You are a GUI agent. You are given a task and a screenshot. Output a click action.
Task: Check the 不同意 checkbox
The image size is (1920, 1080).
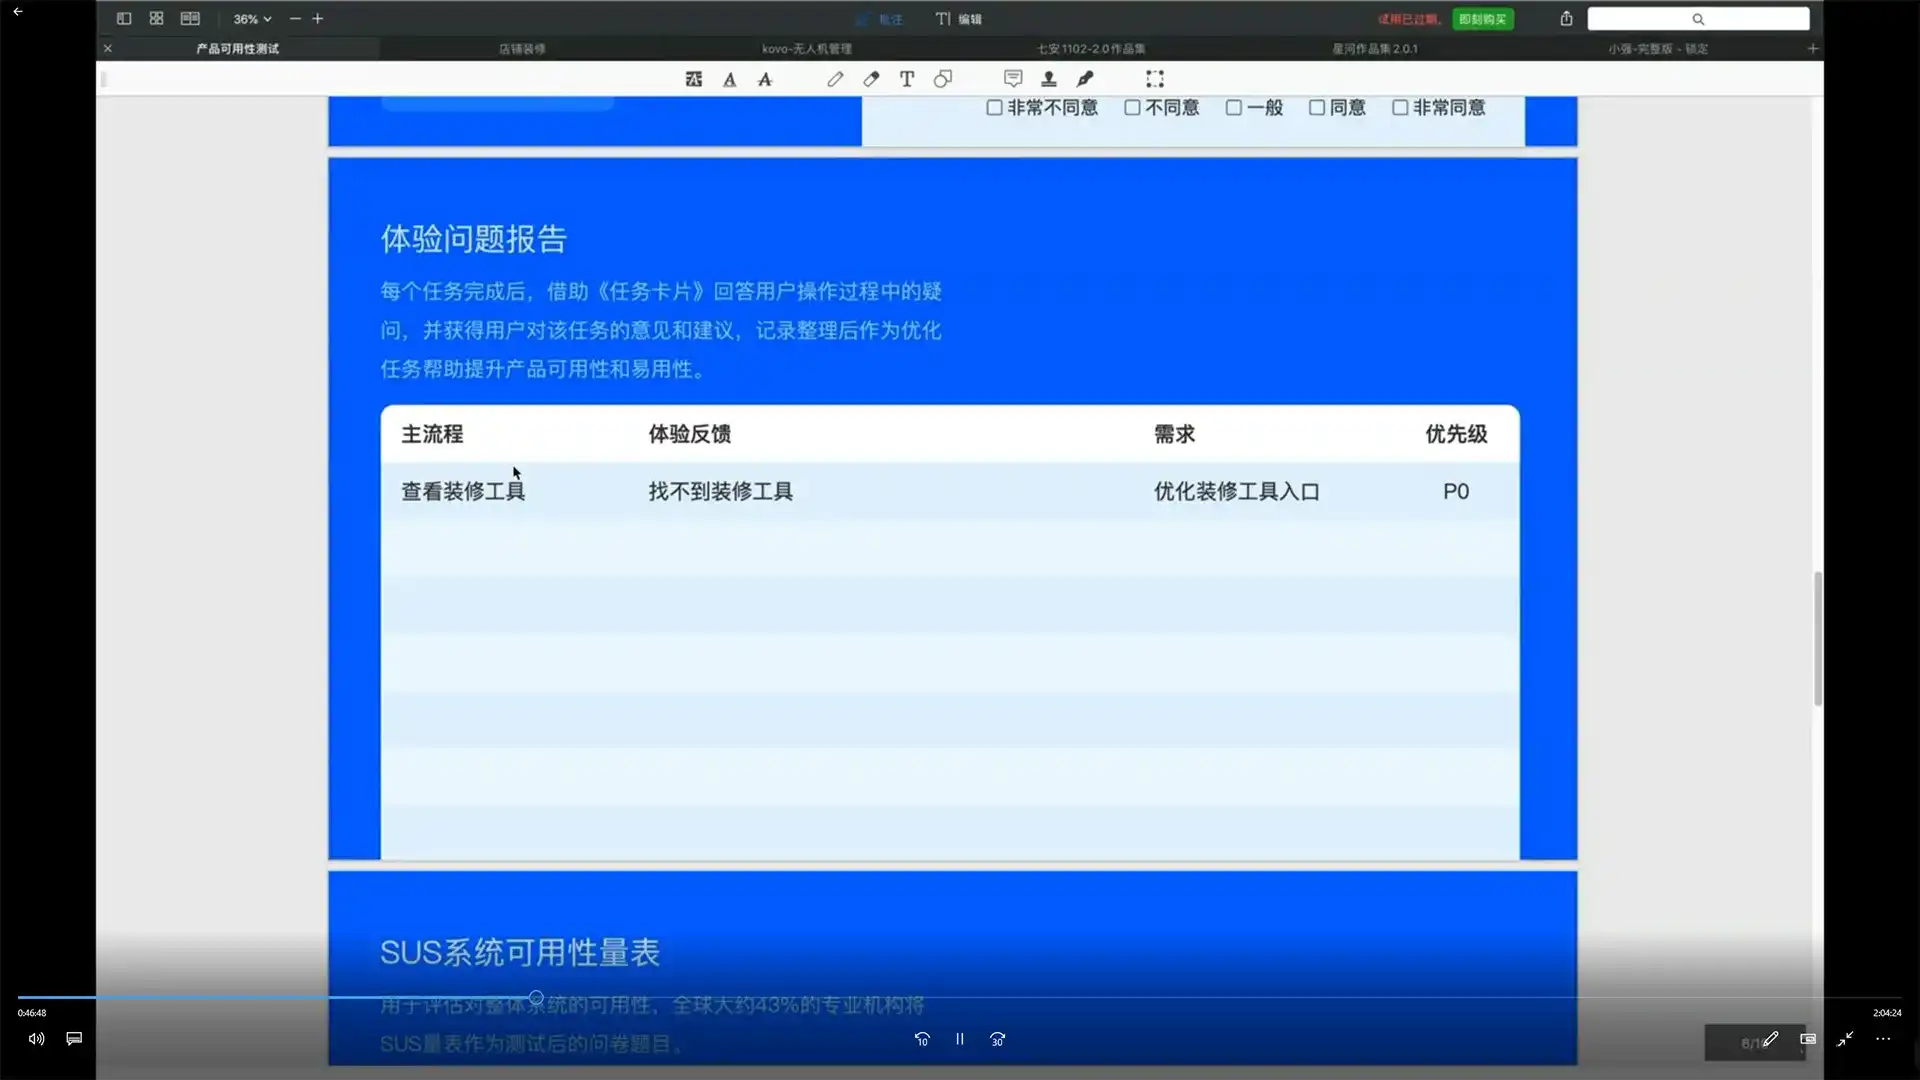point(1131,107)
